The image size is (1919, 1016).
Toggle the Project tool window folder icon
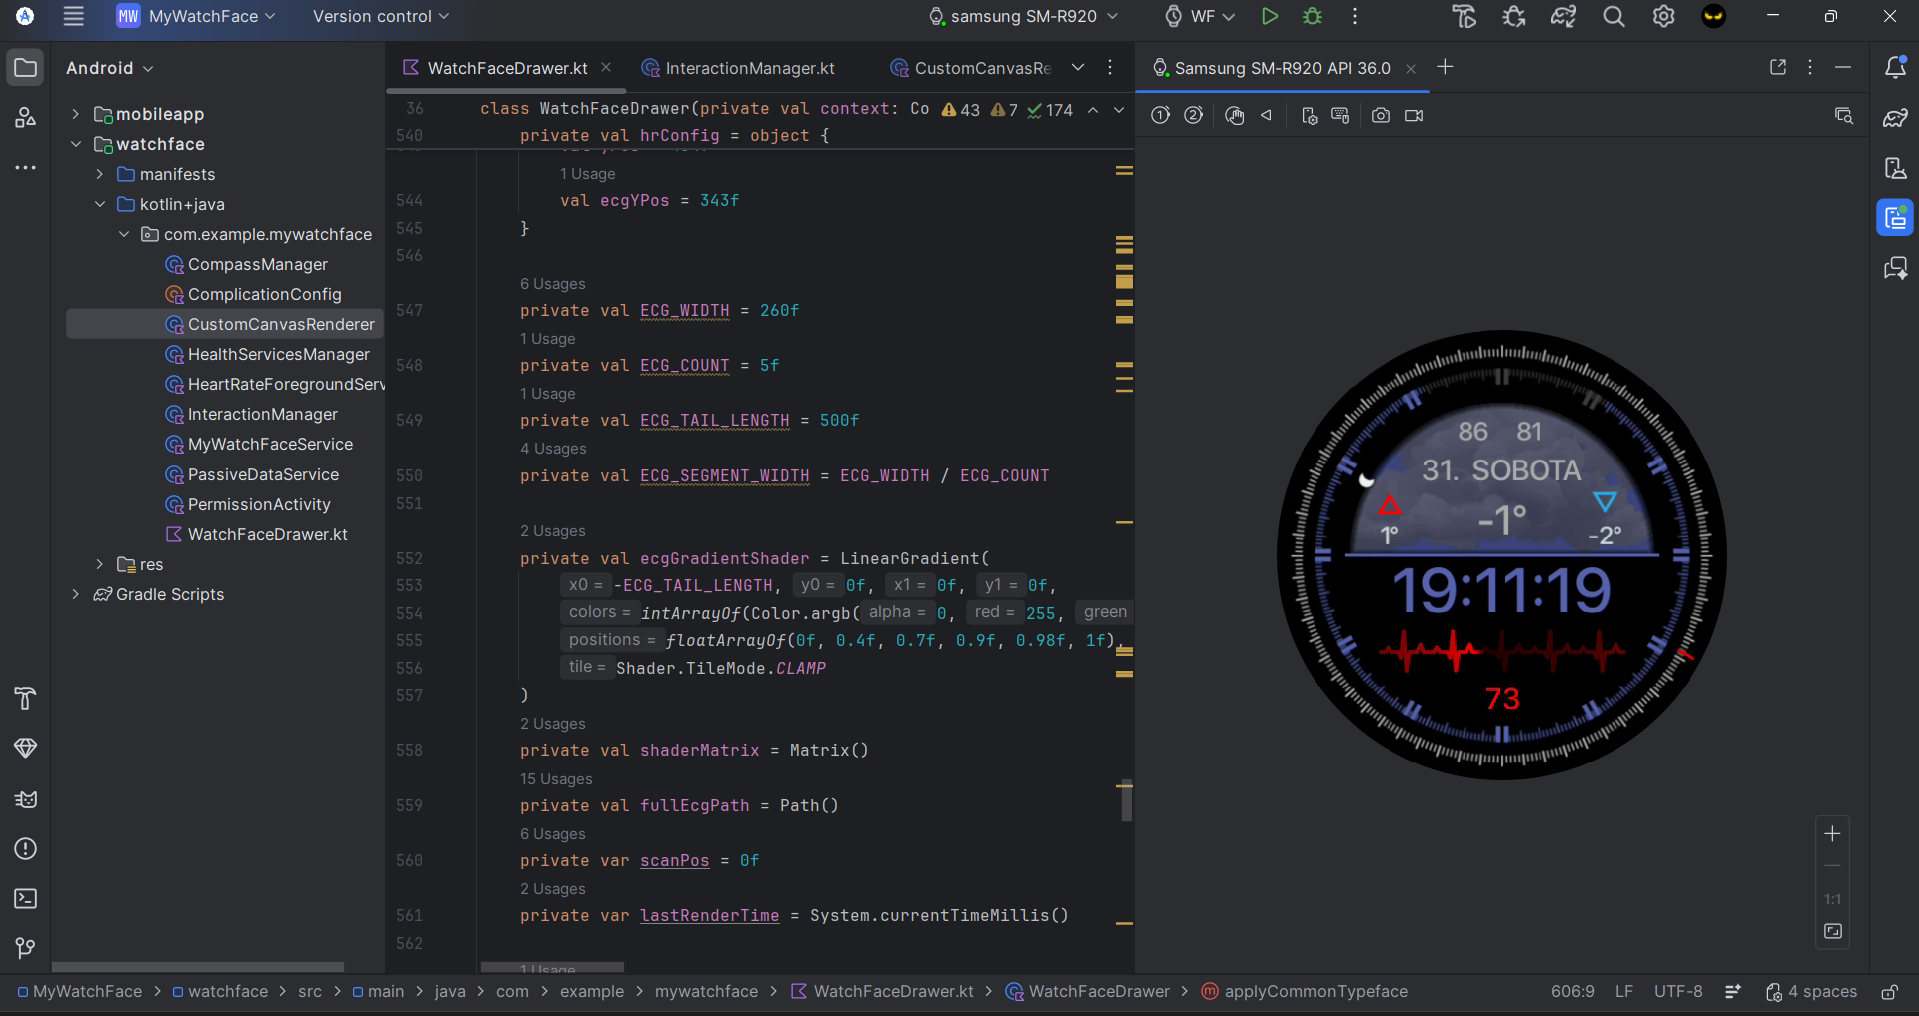point(26,68)
